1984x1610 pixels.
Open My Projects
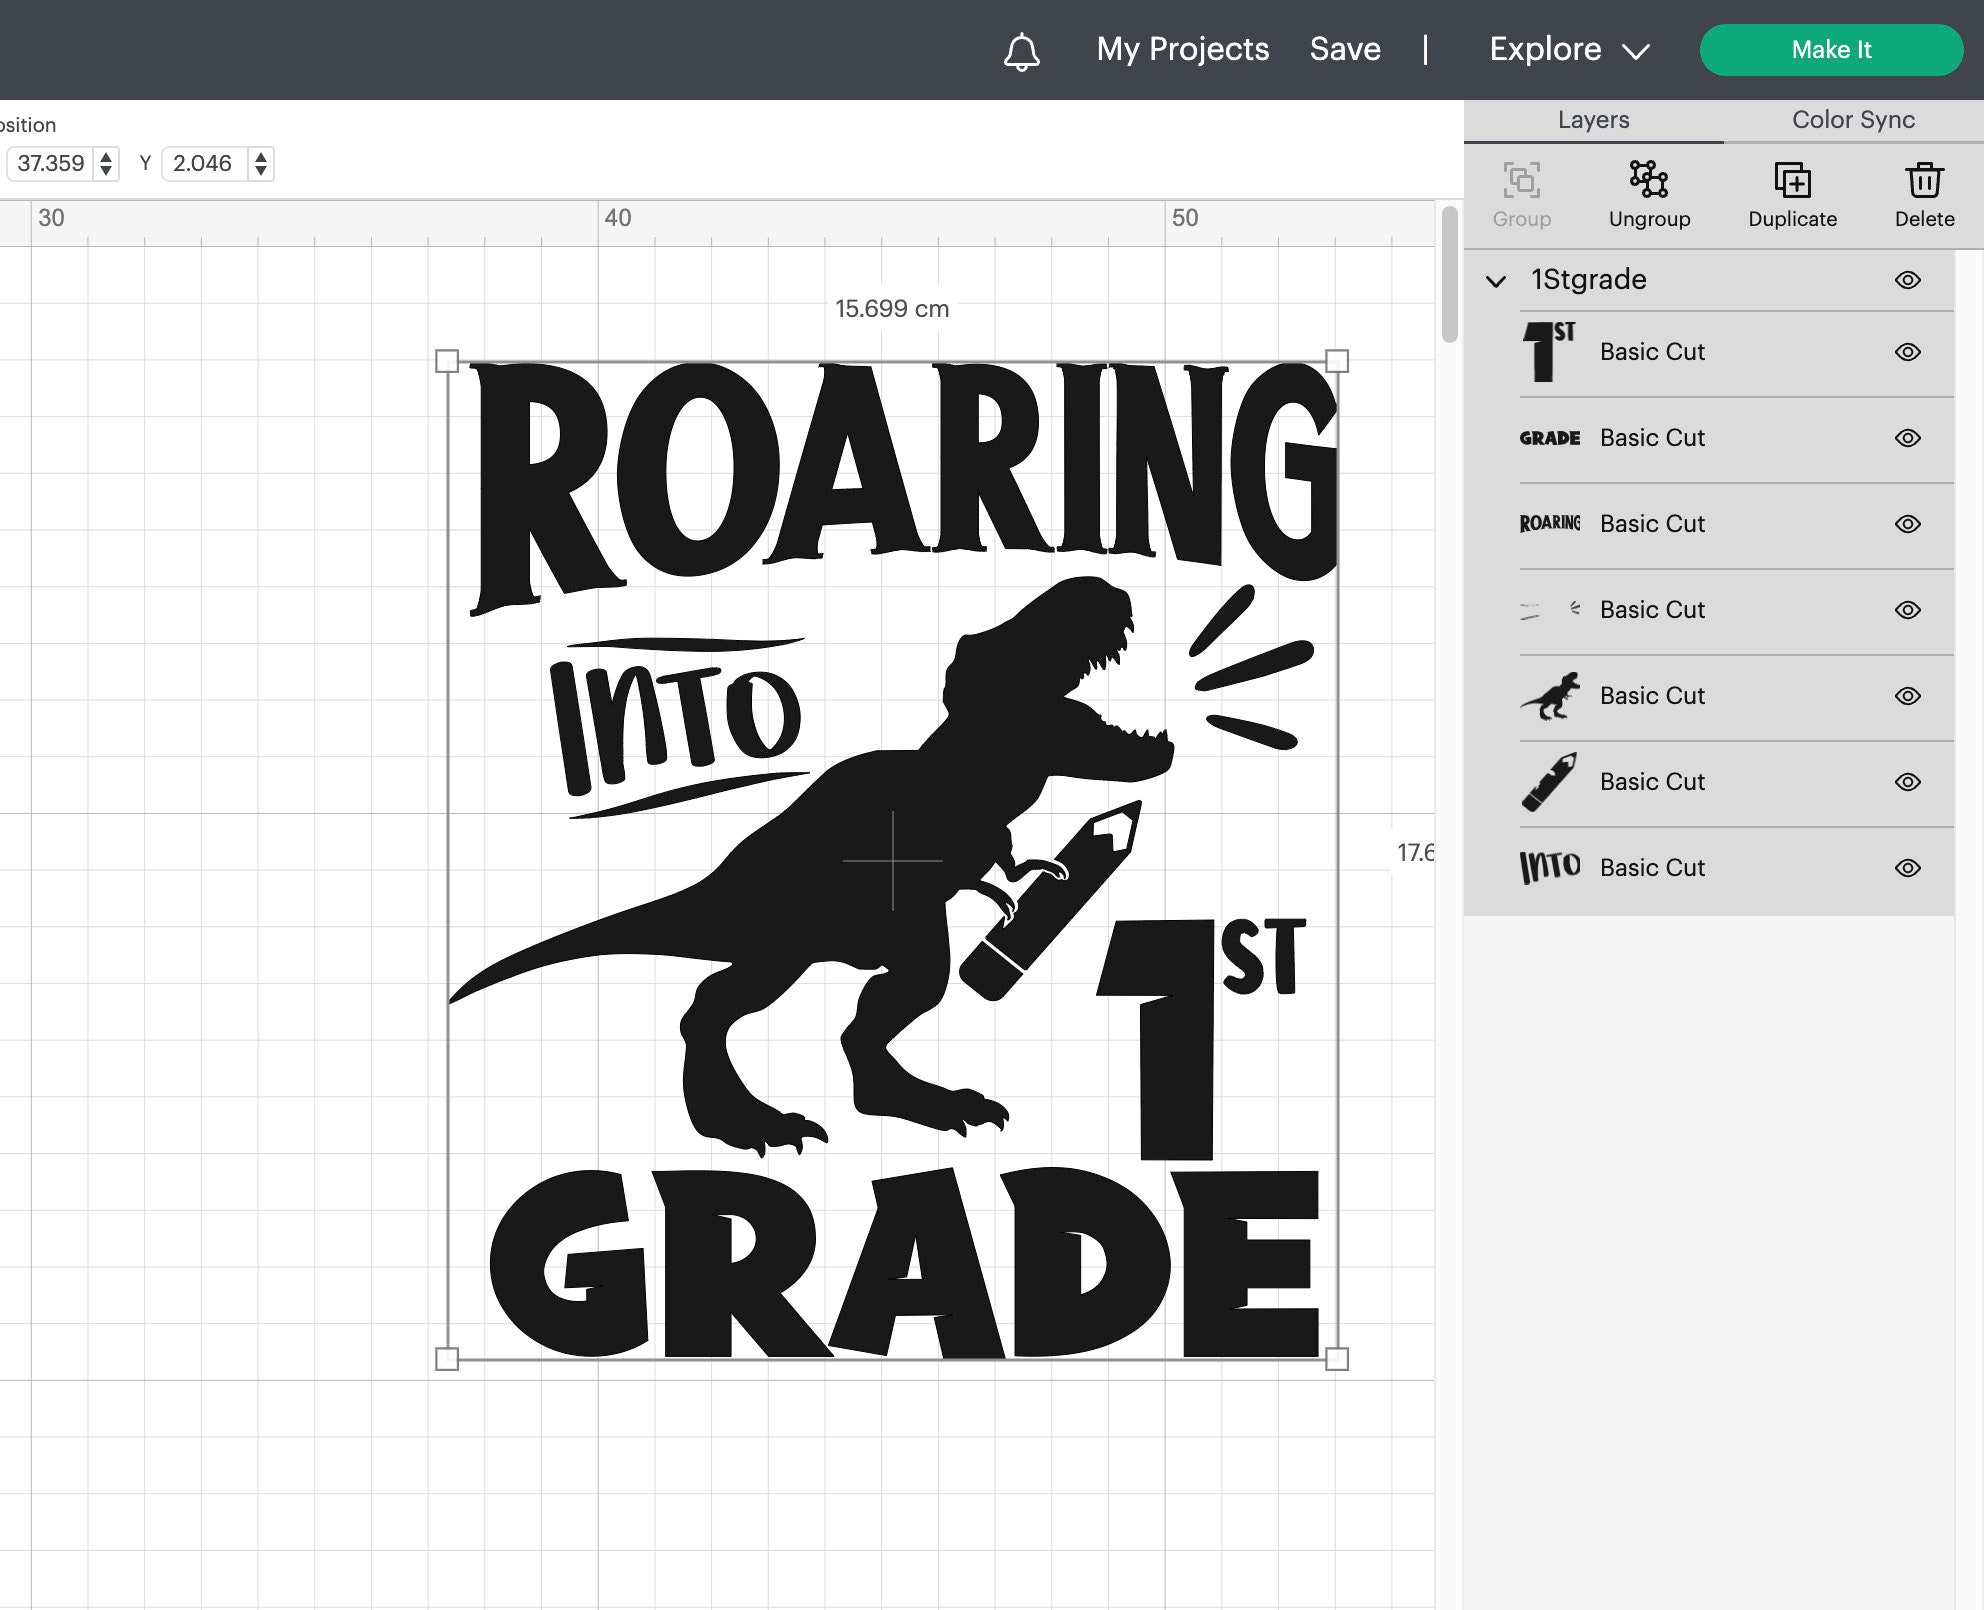1183,49
